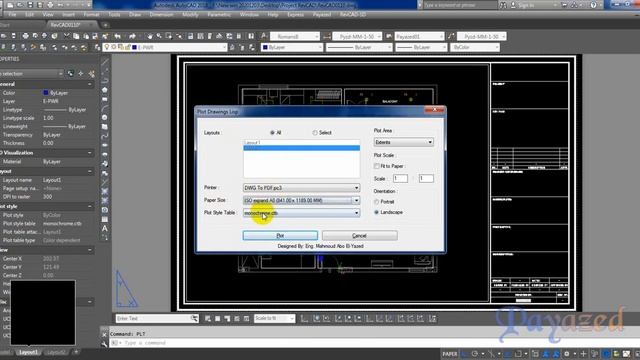Click the Quick Select icon in Properties panel
Viewport: 640px width, 360px height.
click(91, 74)
